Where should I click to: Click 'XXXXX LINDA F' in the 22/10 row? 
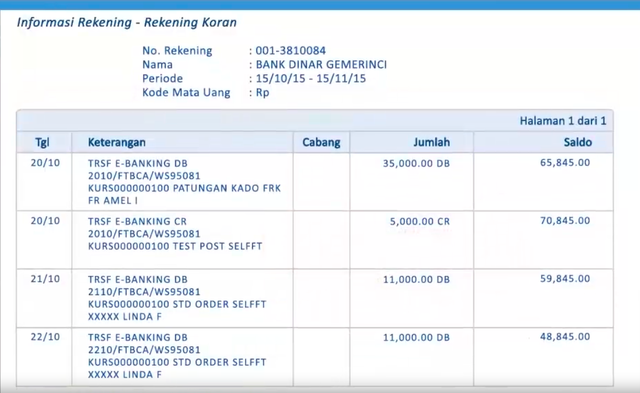[x=124, y=374]
